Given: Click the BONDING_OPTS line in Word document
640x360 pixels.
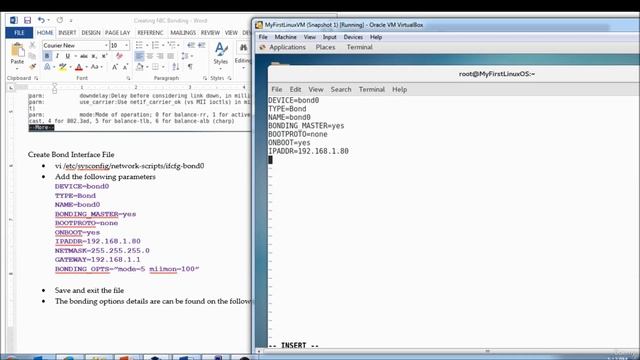Looking at the screenshot, I should [x=127, y=269].
